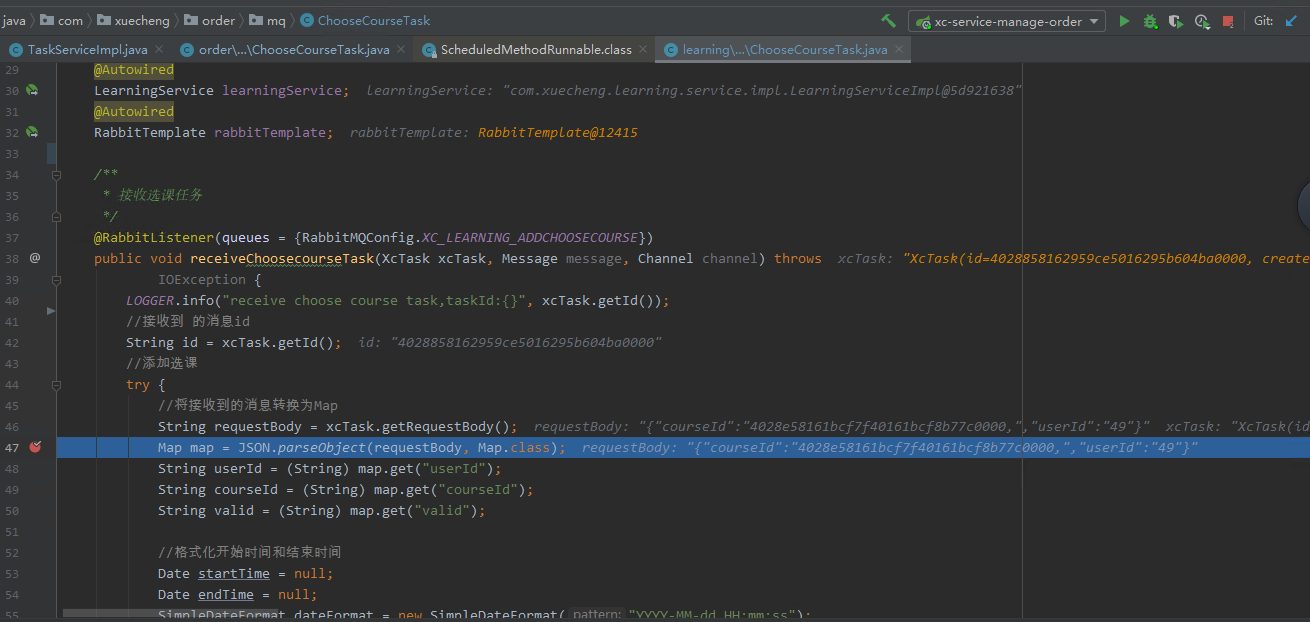1310x622 pixels.
Task: Click the first @Autowired annotation on line 29
Action: (134, 70)
